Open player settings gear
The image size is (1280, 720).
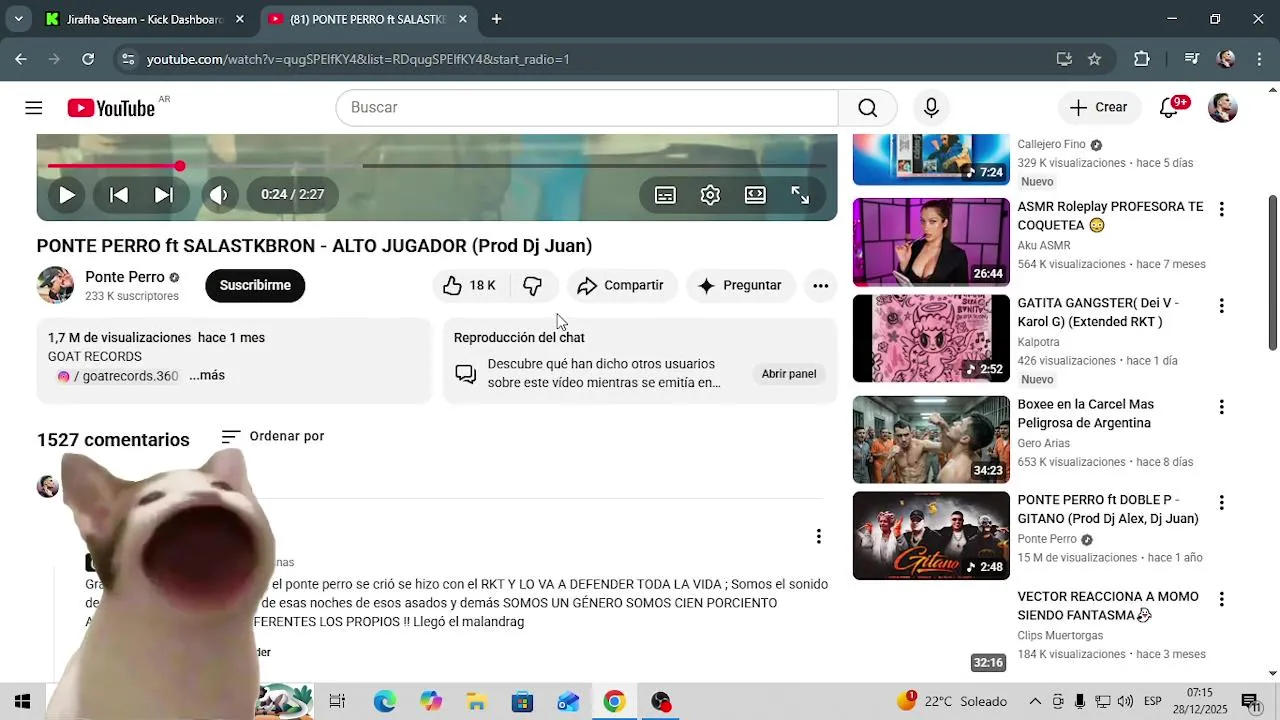(x=710, y=195)
